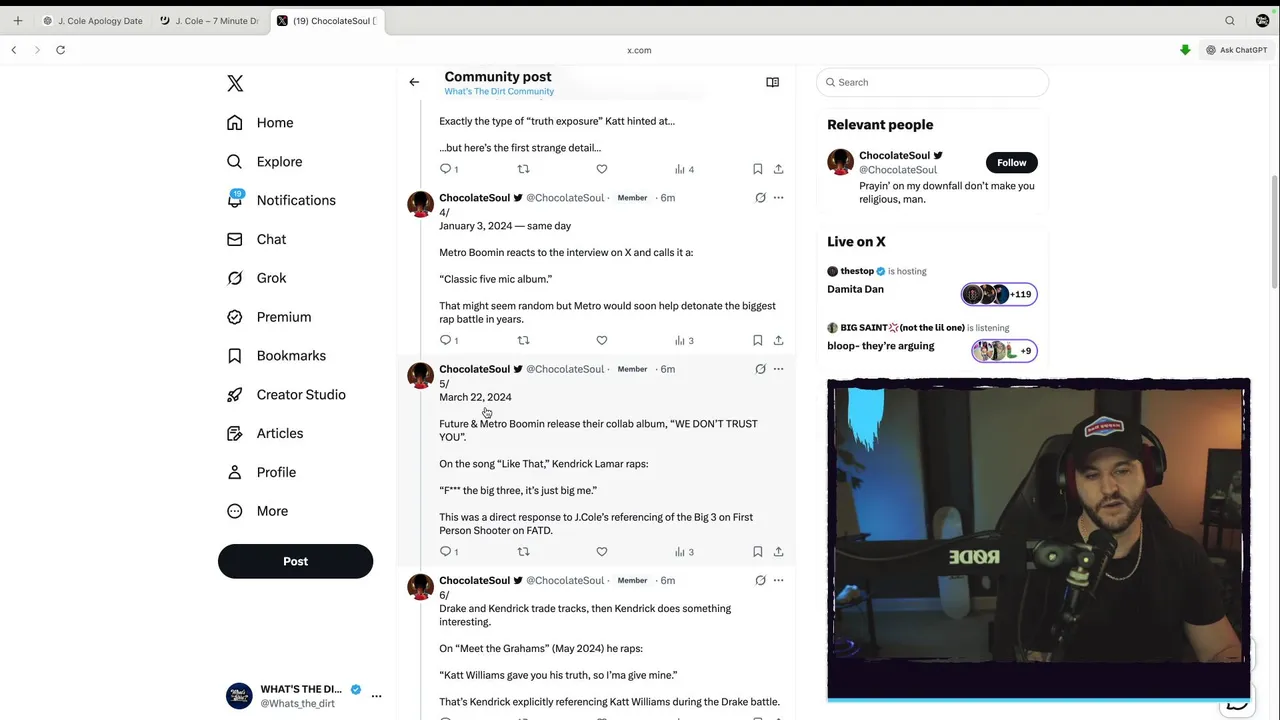Open more options on the 6/ post

[x=778, y=581]
